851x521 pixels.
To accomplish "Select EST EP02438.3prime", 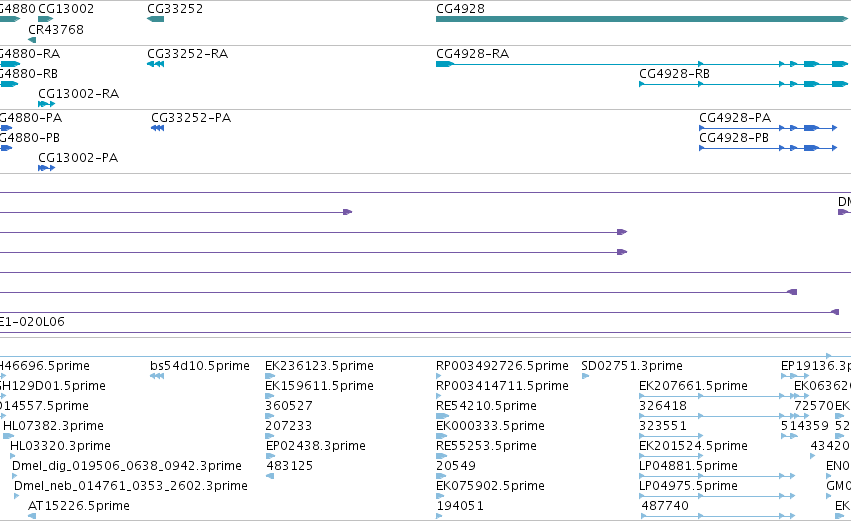I will point(315,446).
